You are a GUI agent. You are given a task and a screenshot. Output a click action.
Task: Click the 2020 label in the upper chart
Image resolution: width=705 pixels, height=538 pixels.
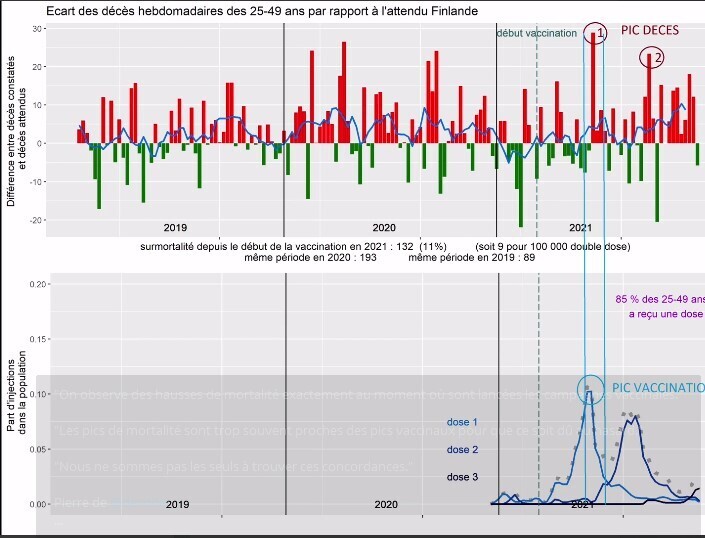click(x=384, y=228)
